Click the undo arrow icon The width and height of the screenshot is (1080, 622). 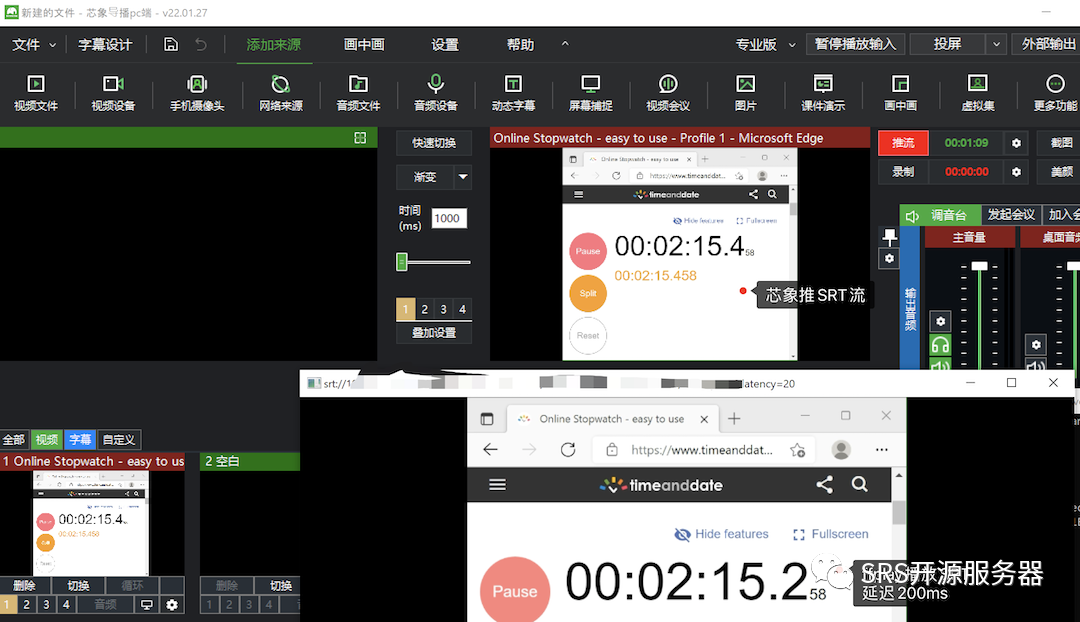pos(200,45)
